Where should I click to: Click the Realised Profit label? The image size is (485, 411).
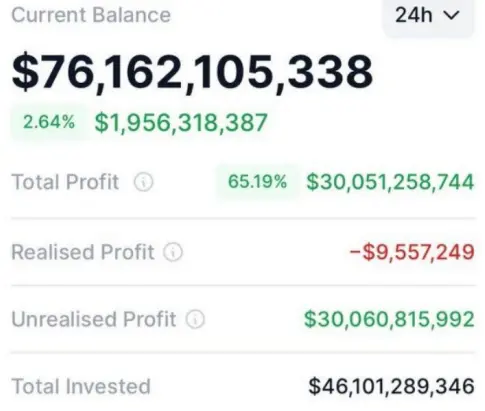tap(83, 252)
